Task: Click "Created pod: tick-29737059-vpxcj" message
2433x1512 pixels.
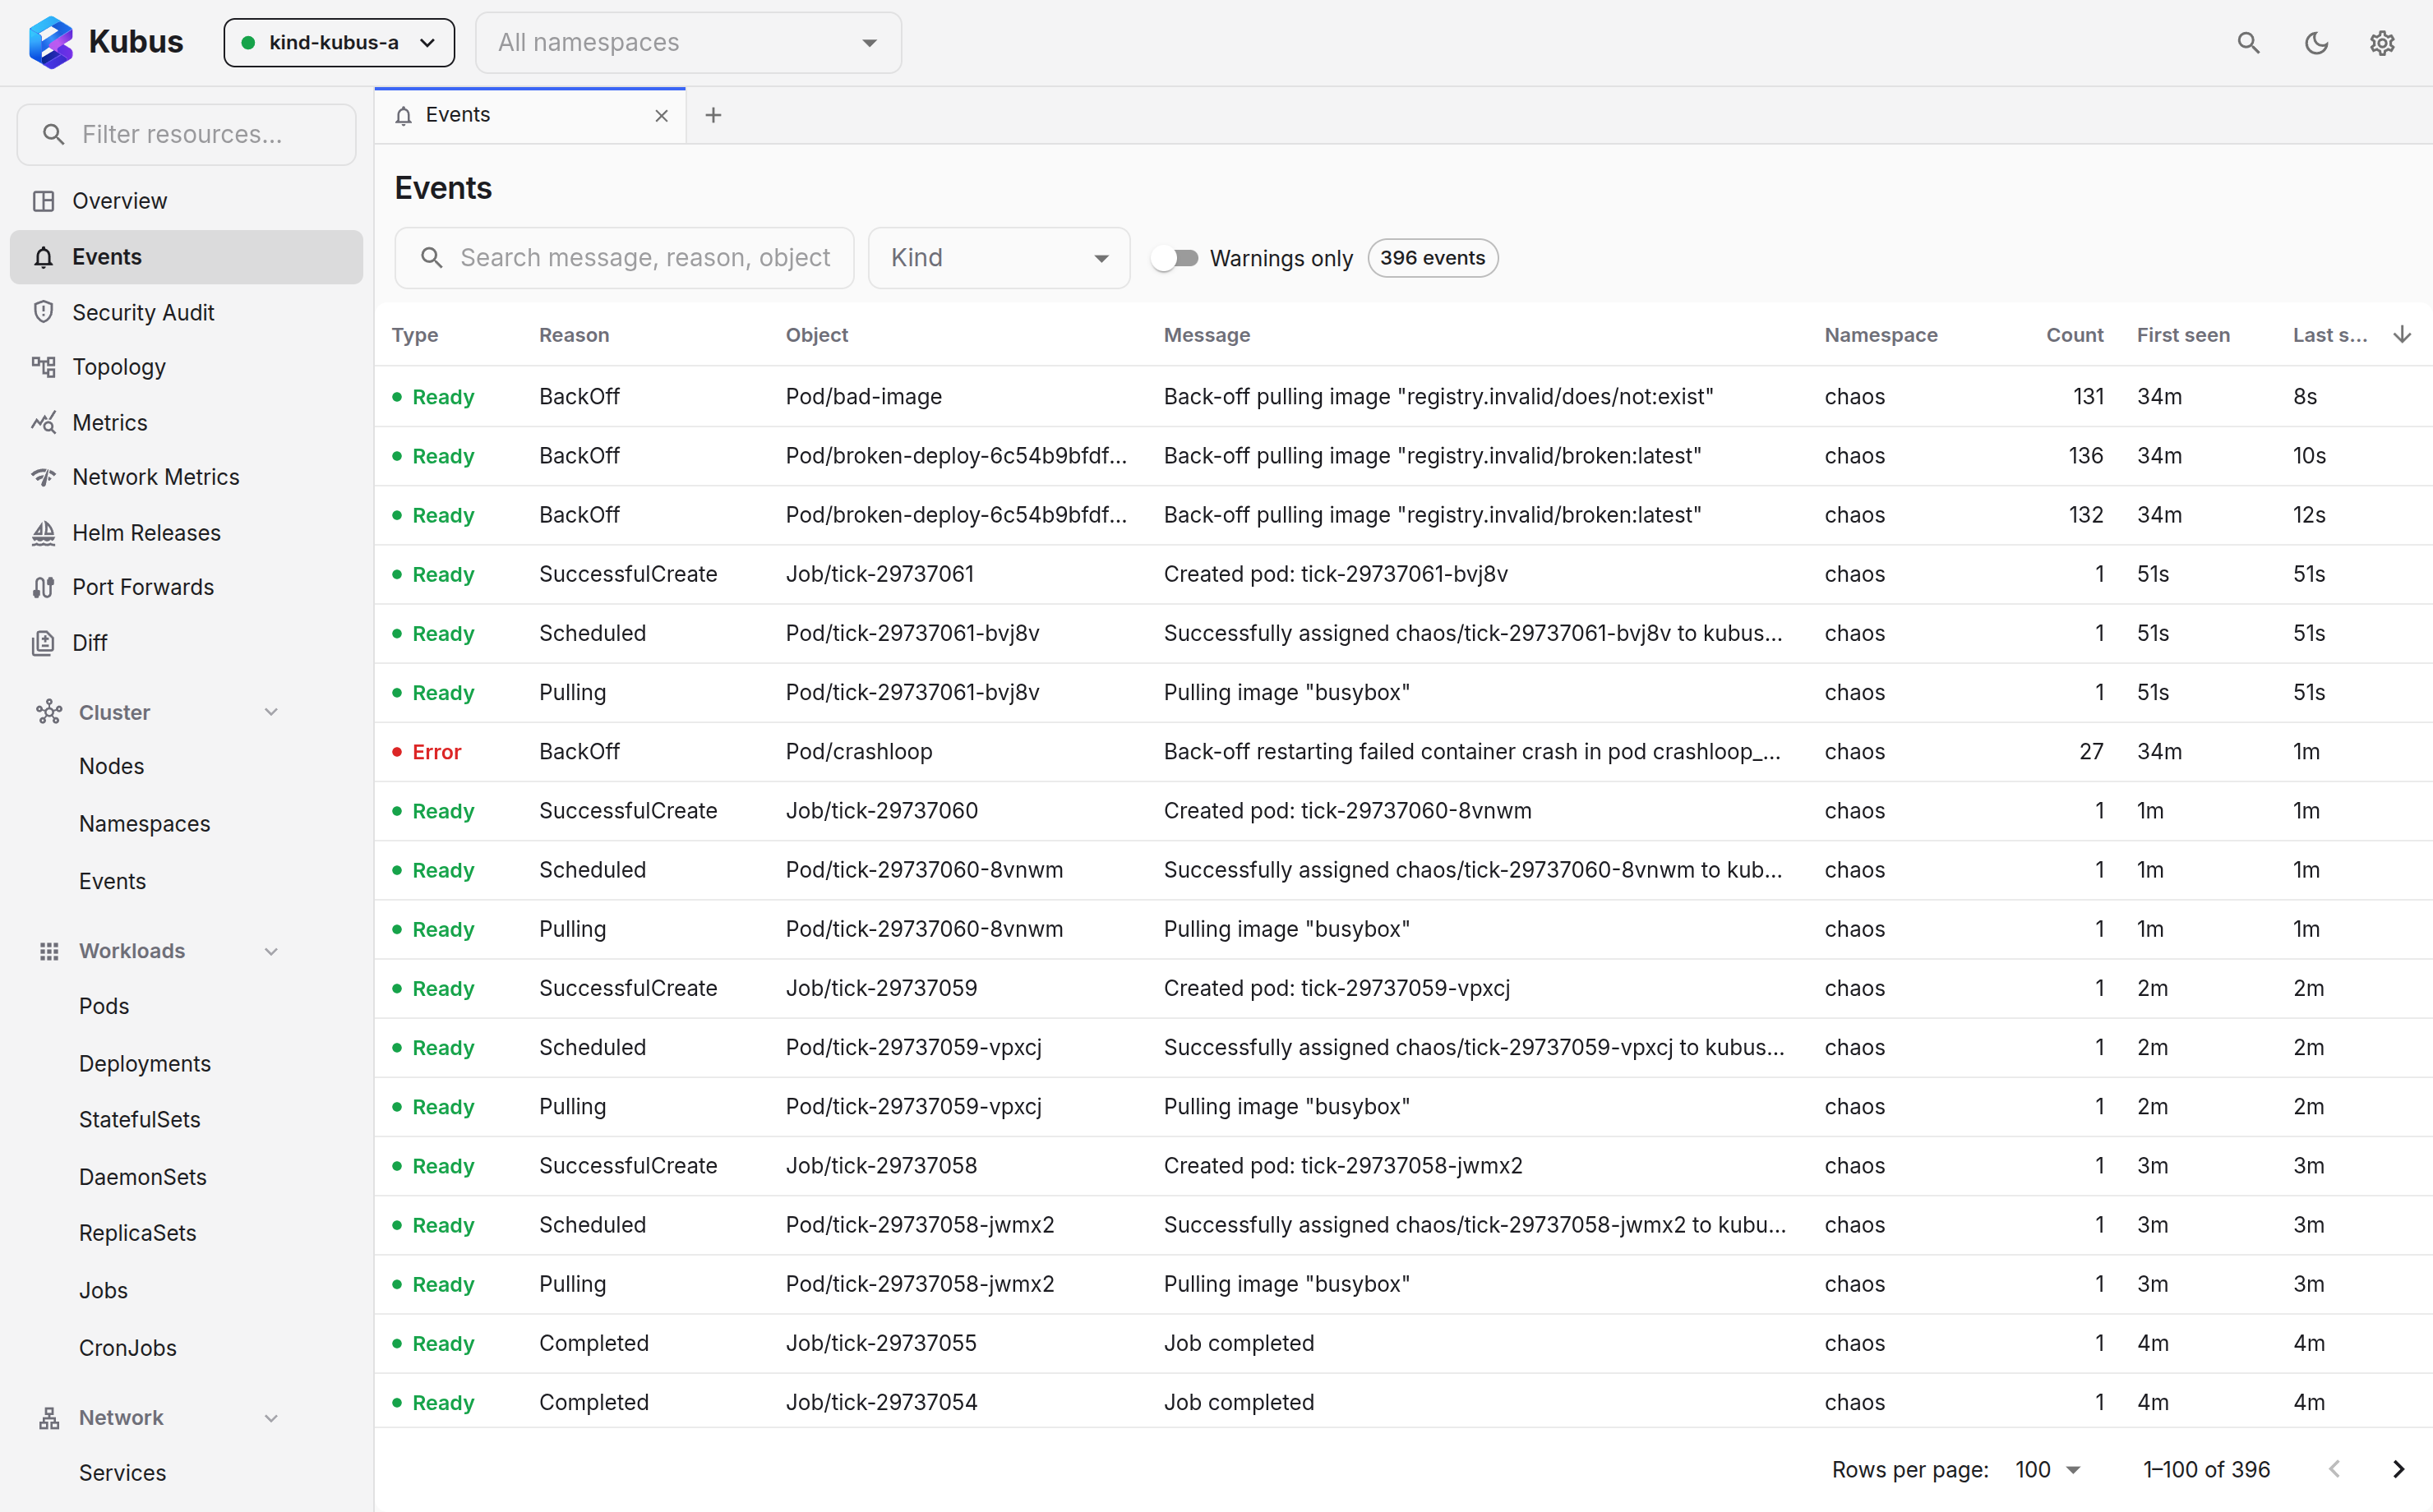Action: (x=1337, y=988)
